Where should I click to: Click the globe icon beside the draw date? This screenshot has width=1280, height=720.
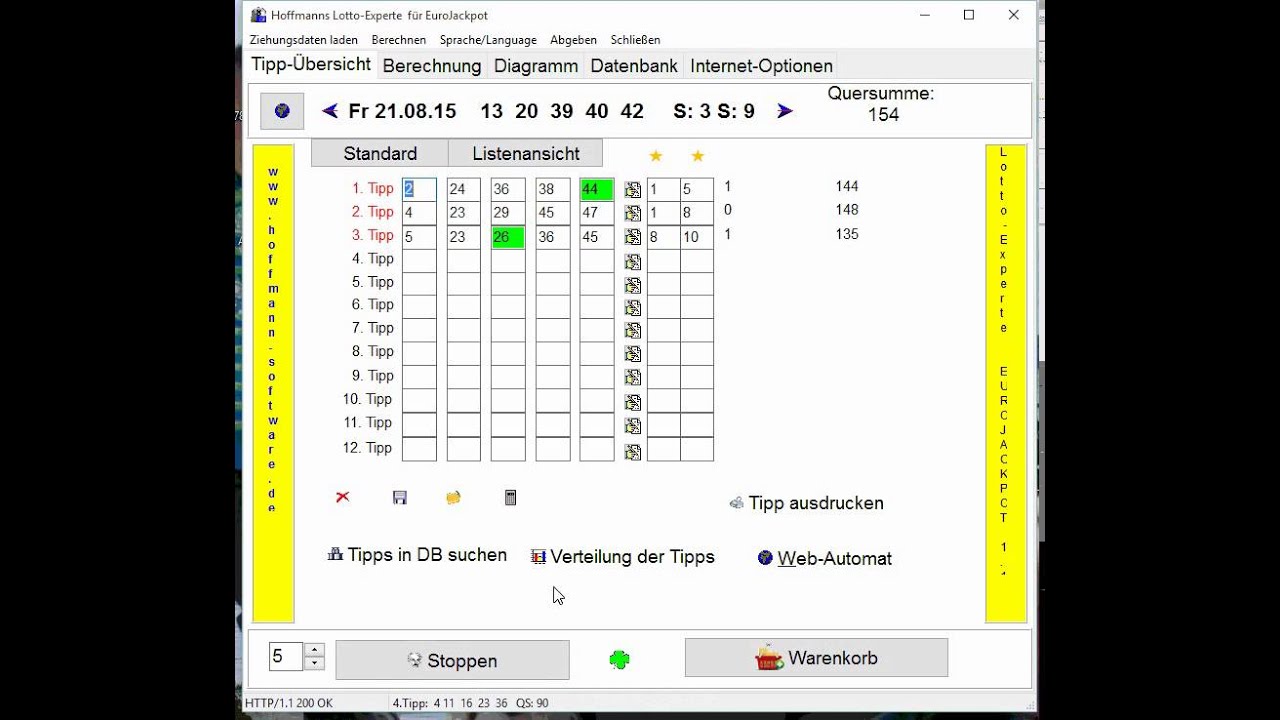(x=282, y=111)
